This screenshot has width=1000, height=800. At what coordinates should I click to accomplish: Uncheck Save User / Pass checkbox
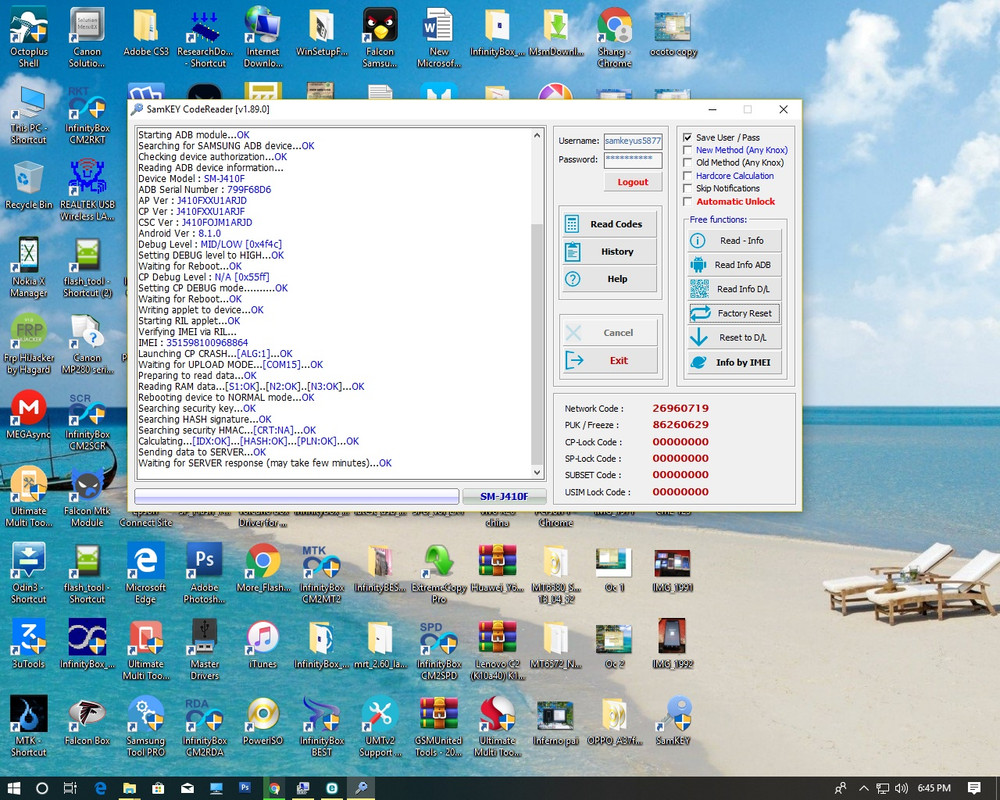pyautogui.click(x=688, y=137)
